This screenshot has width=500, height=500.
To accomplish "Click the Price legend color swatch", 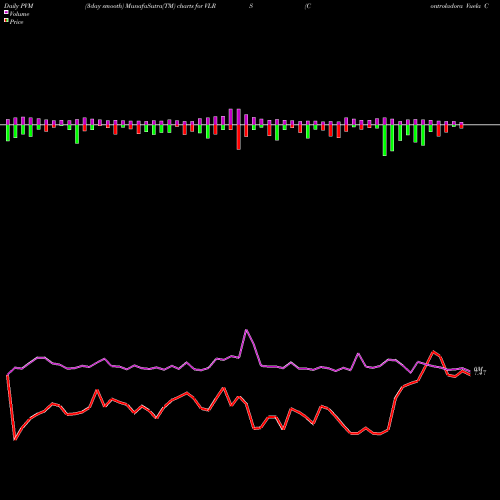I will (x=6, y=20).
